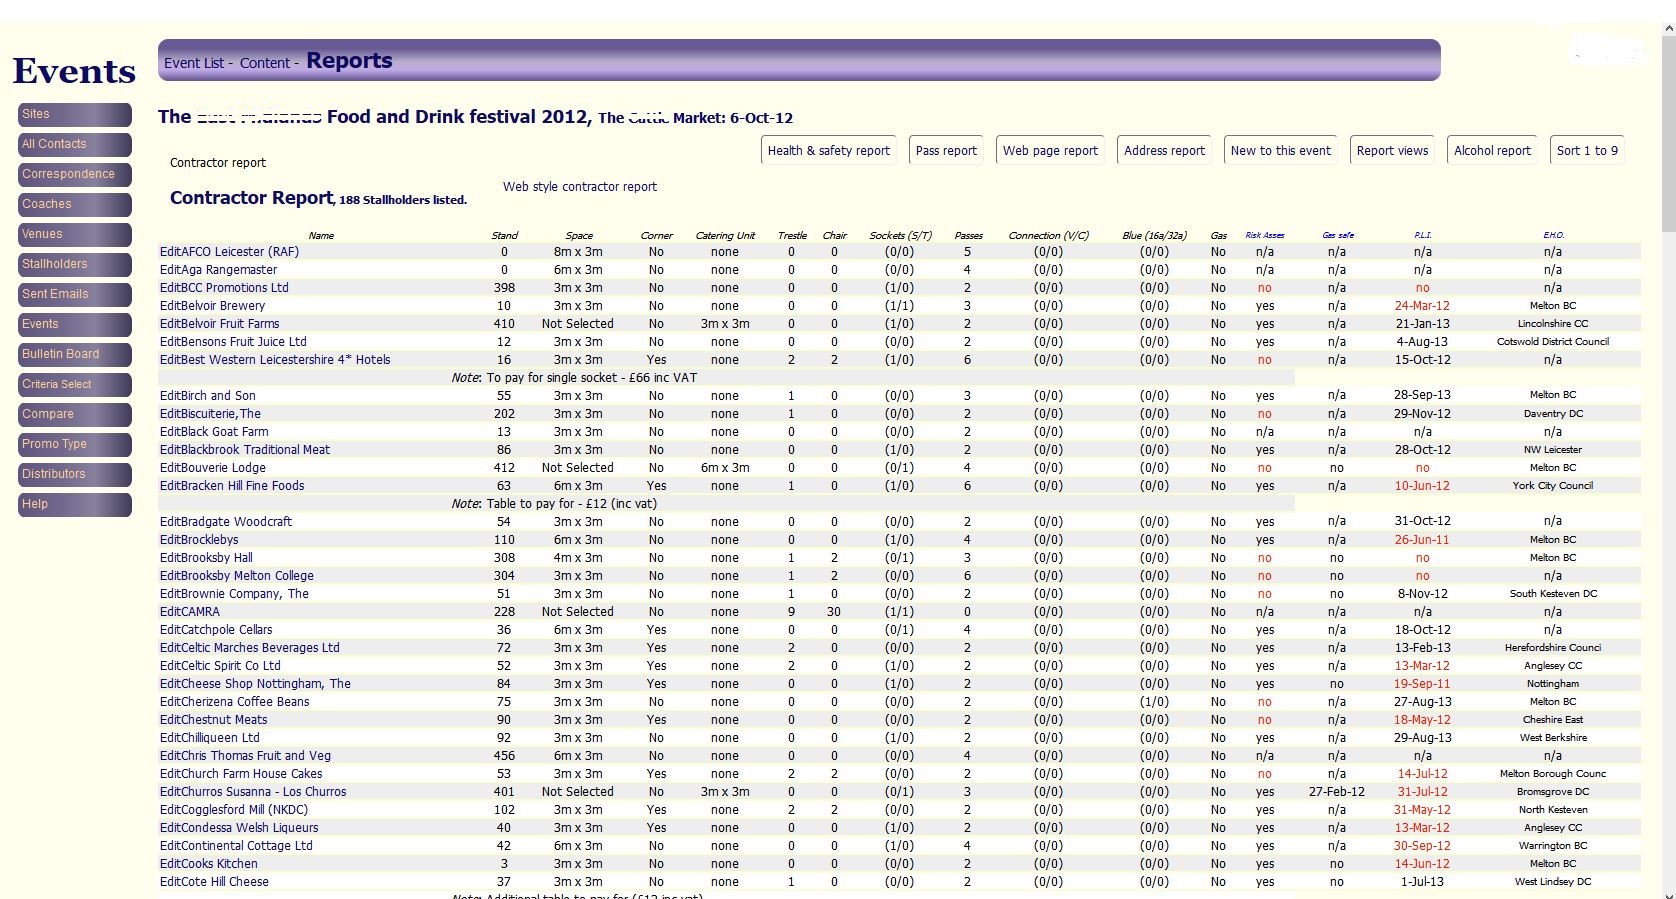Open Help from the sidebar
This screenshot has width=1676, height=899.
tap(74, 504)
